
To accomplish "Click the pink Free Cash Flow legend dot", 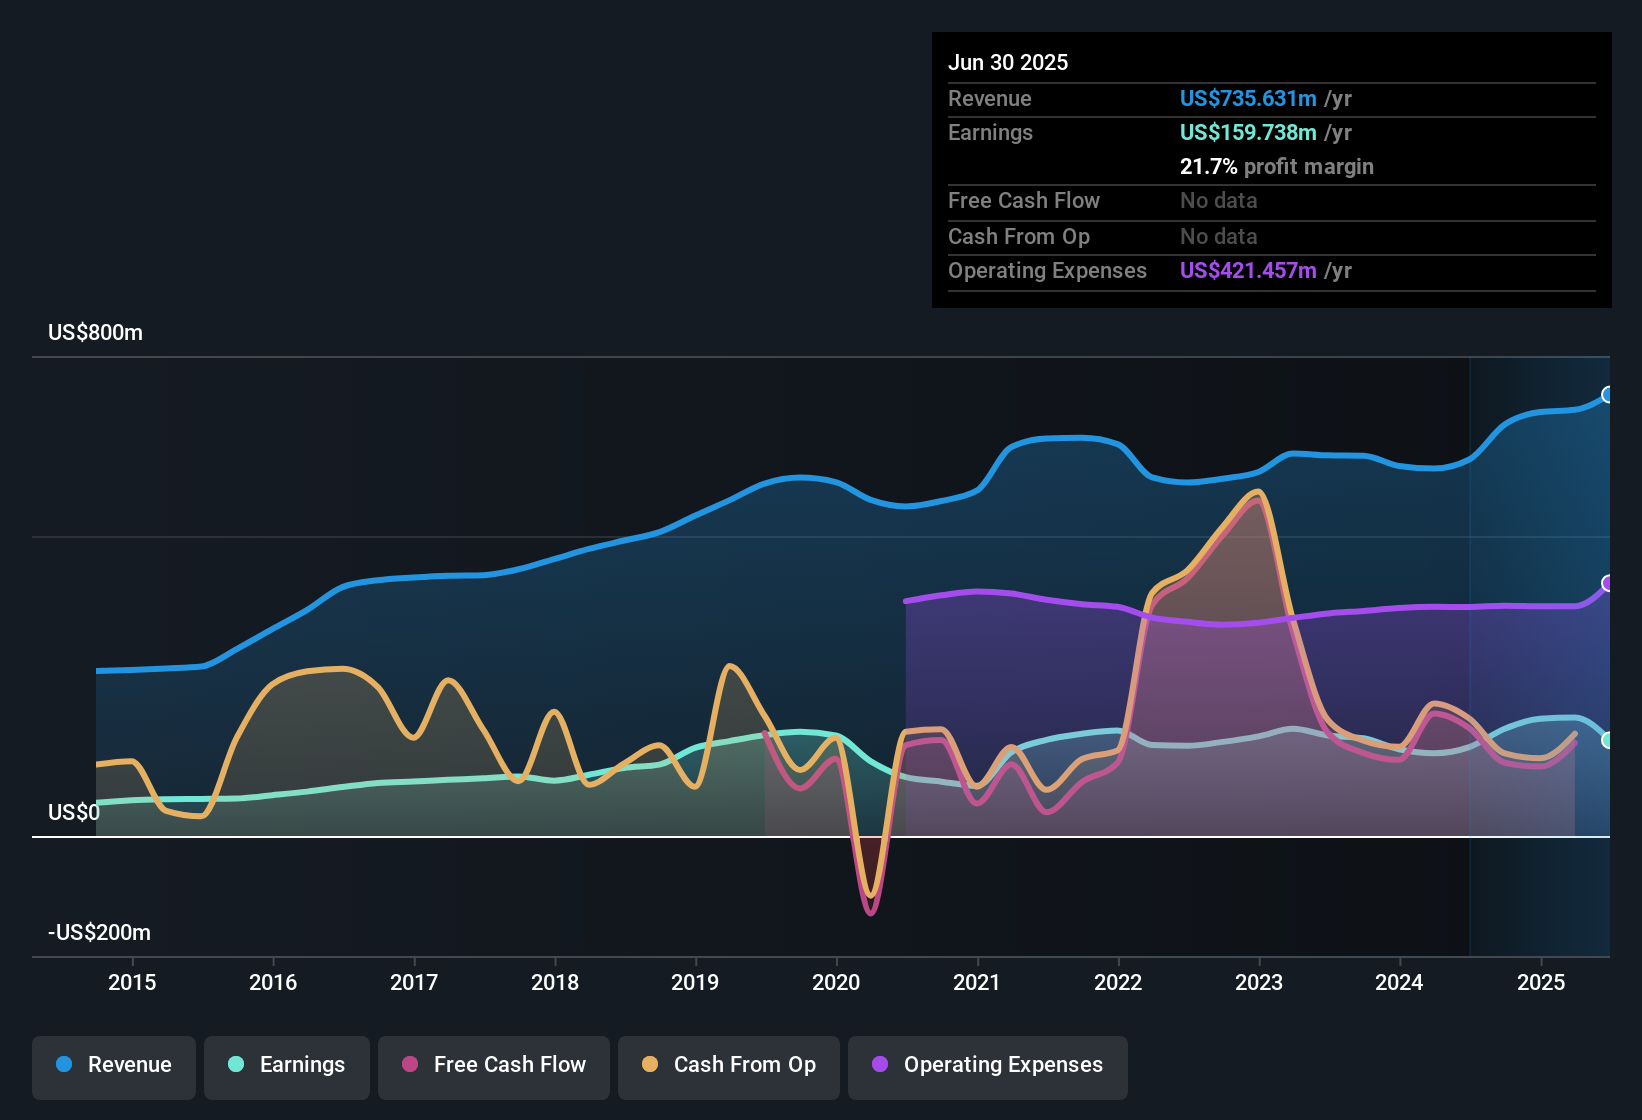I will pos(410,1064).
